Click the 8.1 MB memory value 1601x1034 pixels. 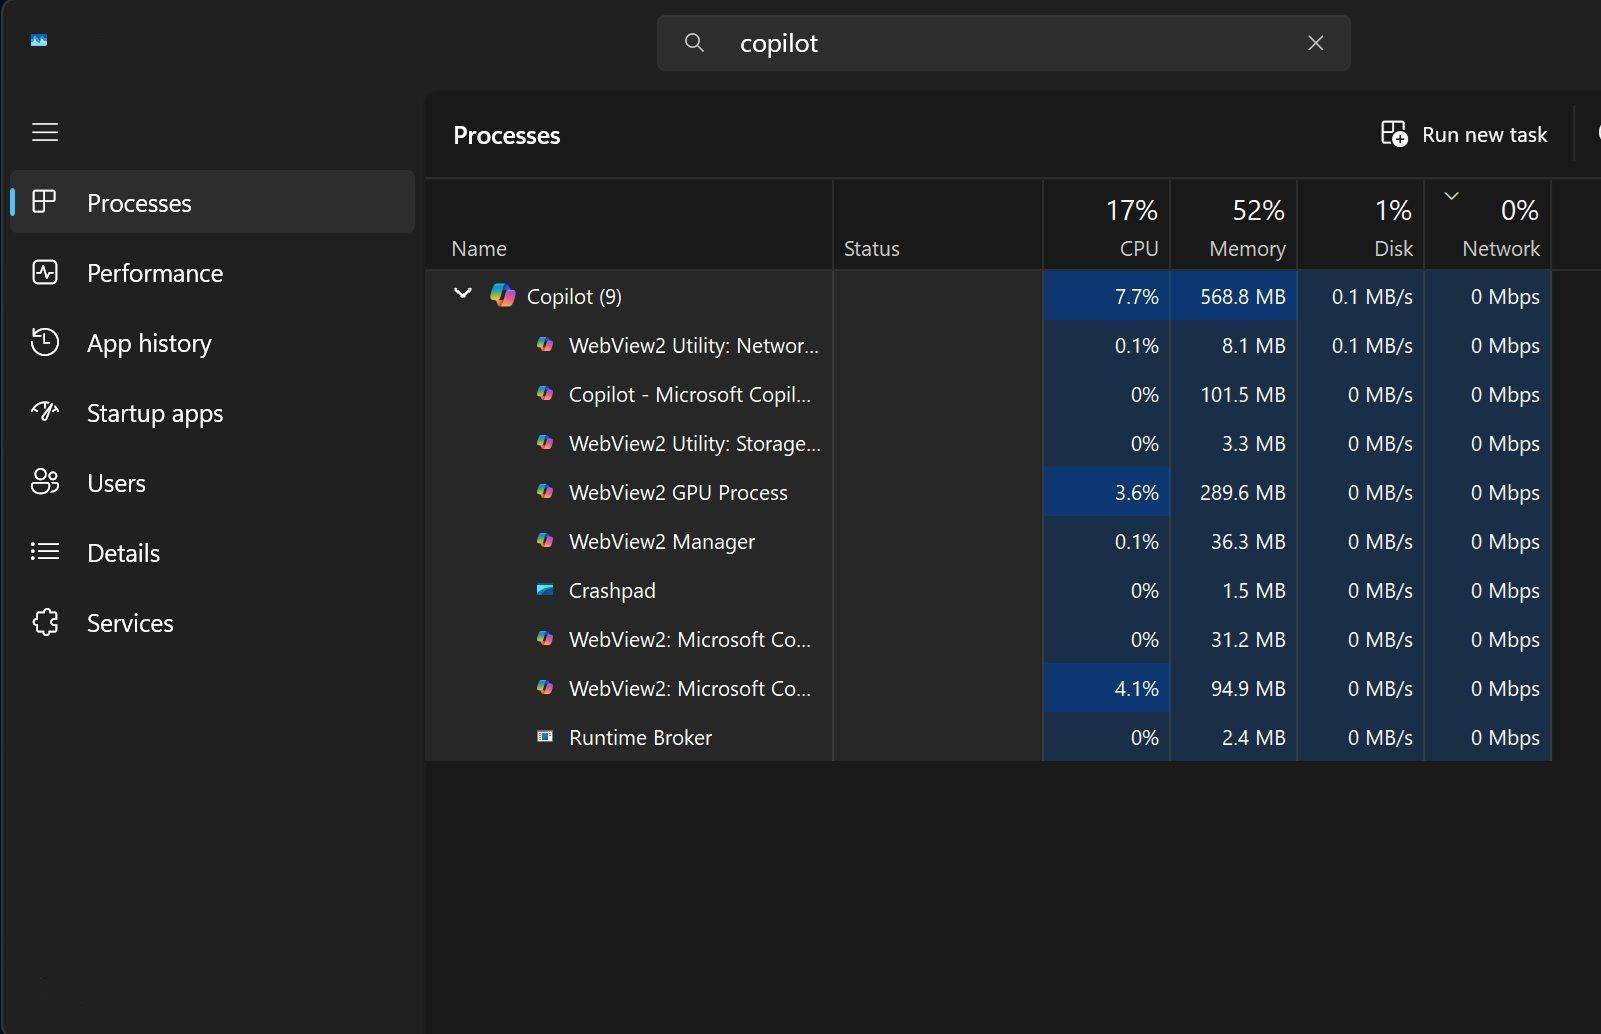click(1253, 345)
